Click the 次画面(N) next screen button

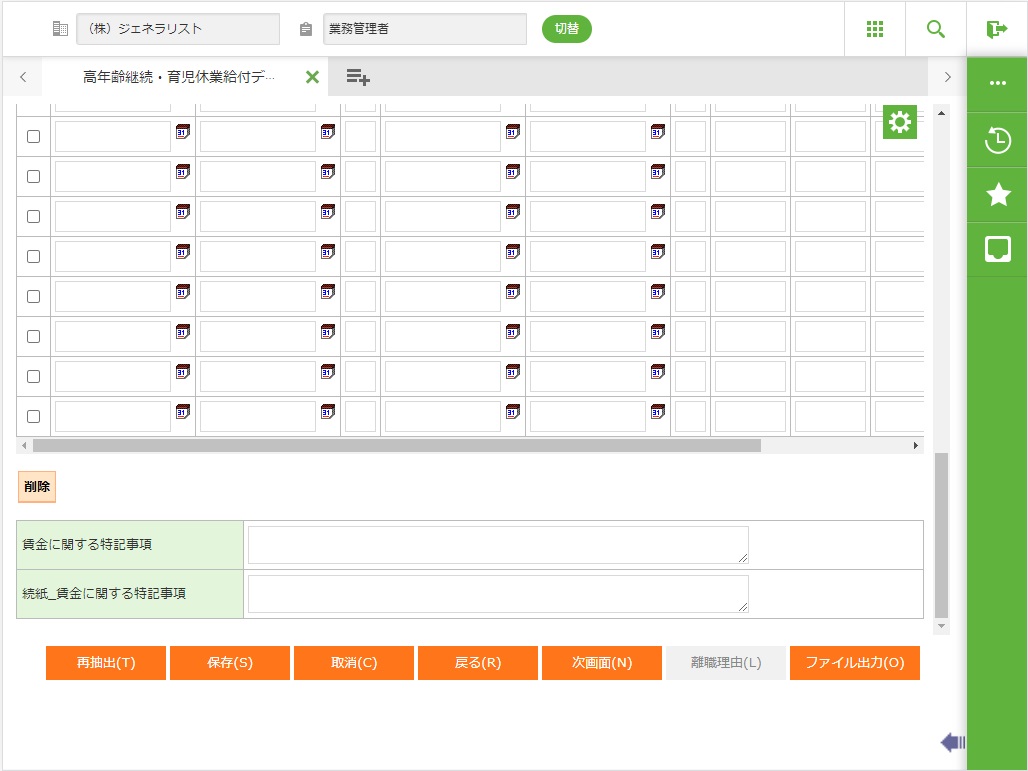point(602,663)
